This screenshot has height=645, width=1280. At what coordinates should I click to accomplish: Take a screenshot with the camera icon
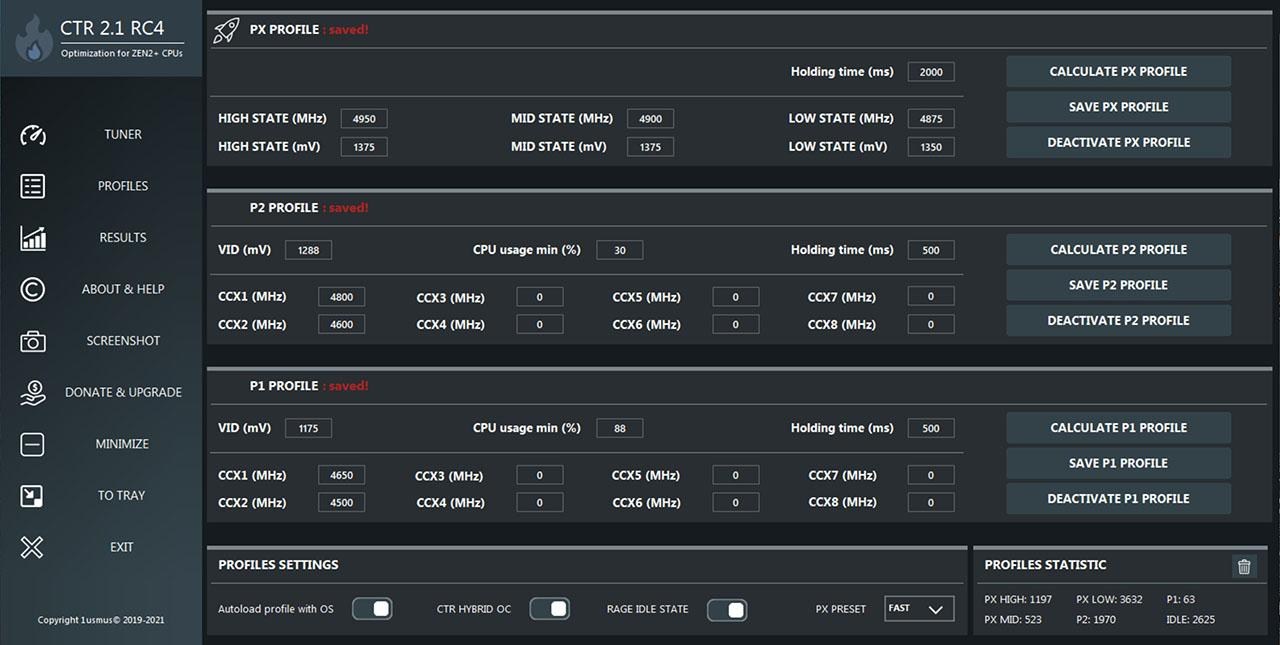pyautogui.click(x=32, y=340)
